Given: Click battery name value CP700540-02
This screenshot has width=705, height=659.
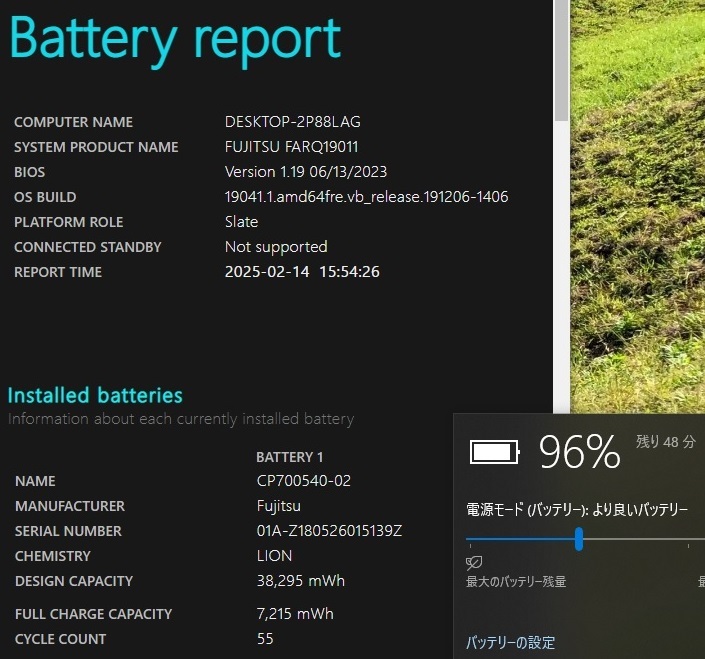Looking at the screenshot, I should pos(303,481).
